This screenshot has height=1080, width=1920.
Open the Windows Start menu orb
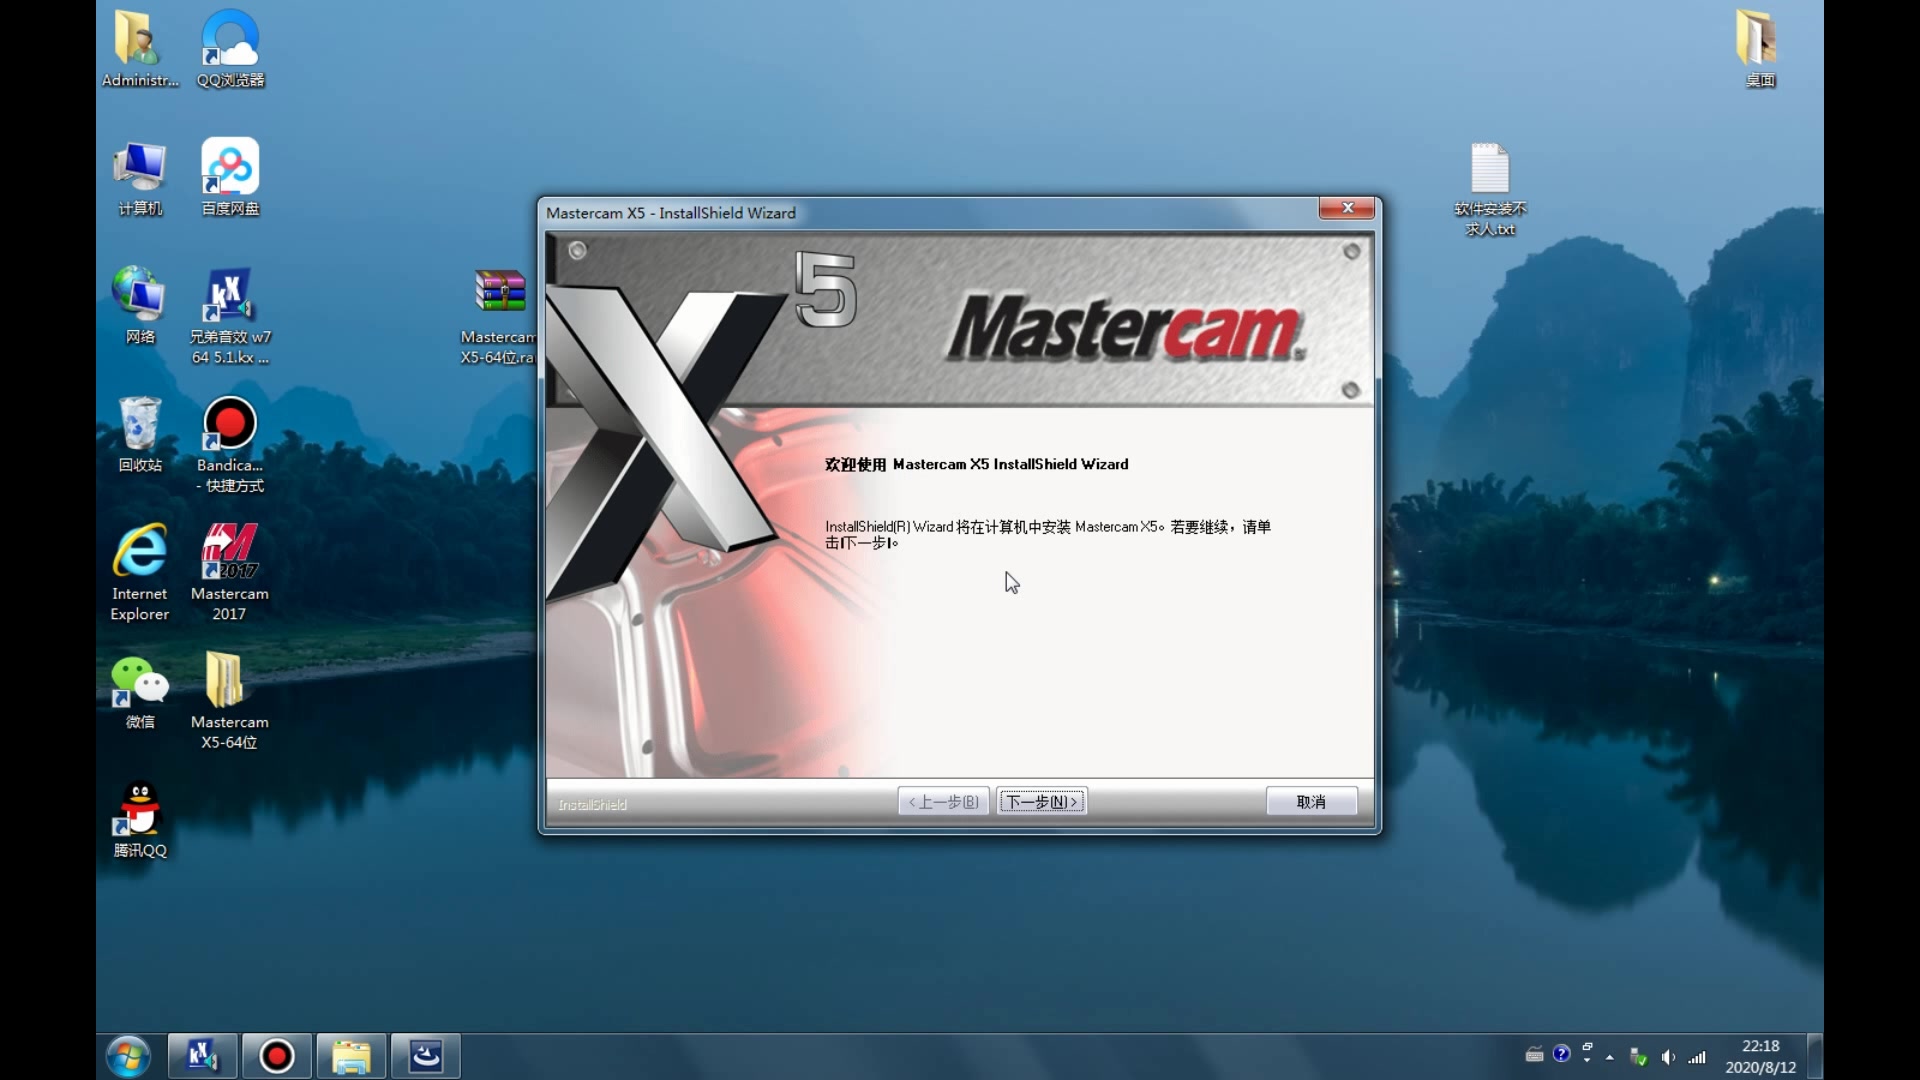coord(128,1056)
